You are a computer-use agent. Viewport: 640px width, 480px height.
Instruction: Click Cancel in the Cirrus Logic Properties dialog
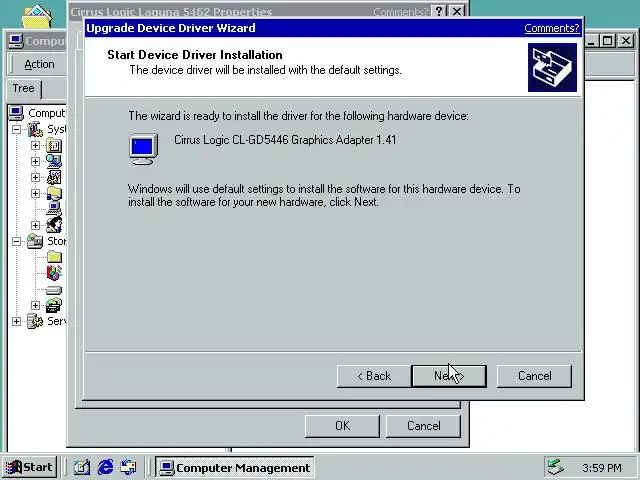point(423,426)
